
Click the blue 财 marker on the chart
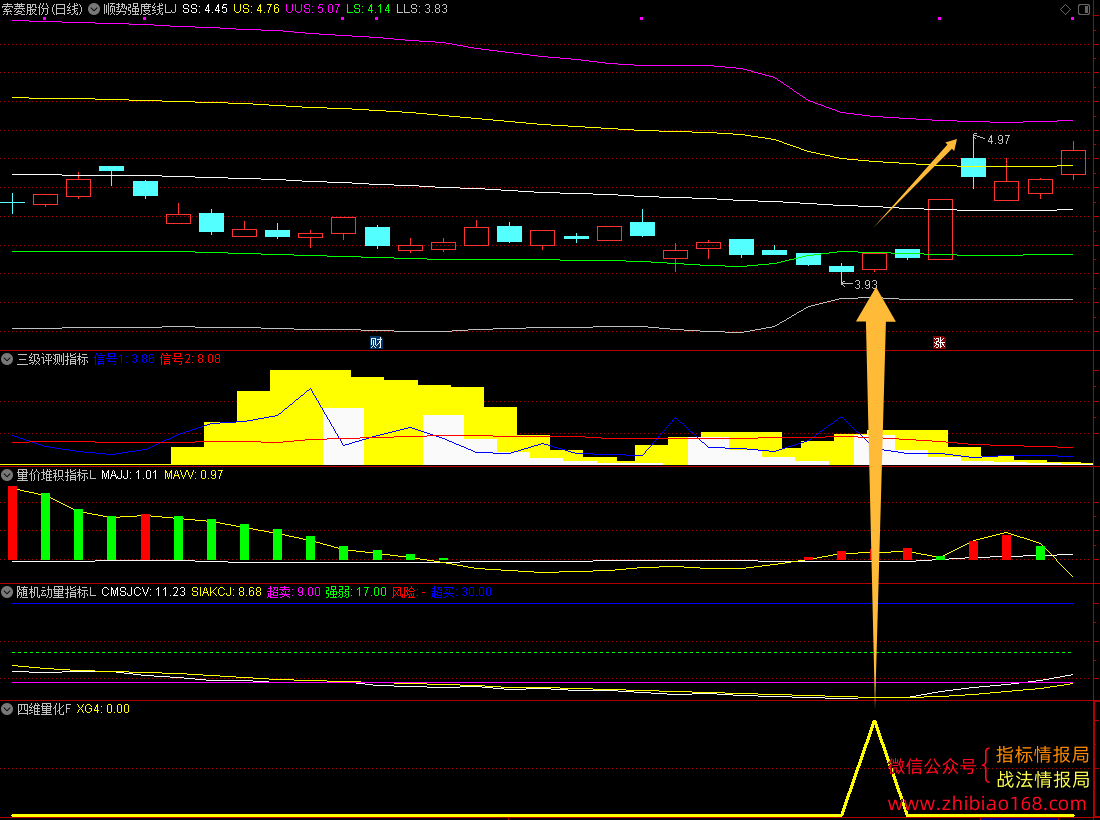(x=377, y=343)
